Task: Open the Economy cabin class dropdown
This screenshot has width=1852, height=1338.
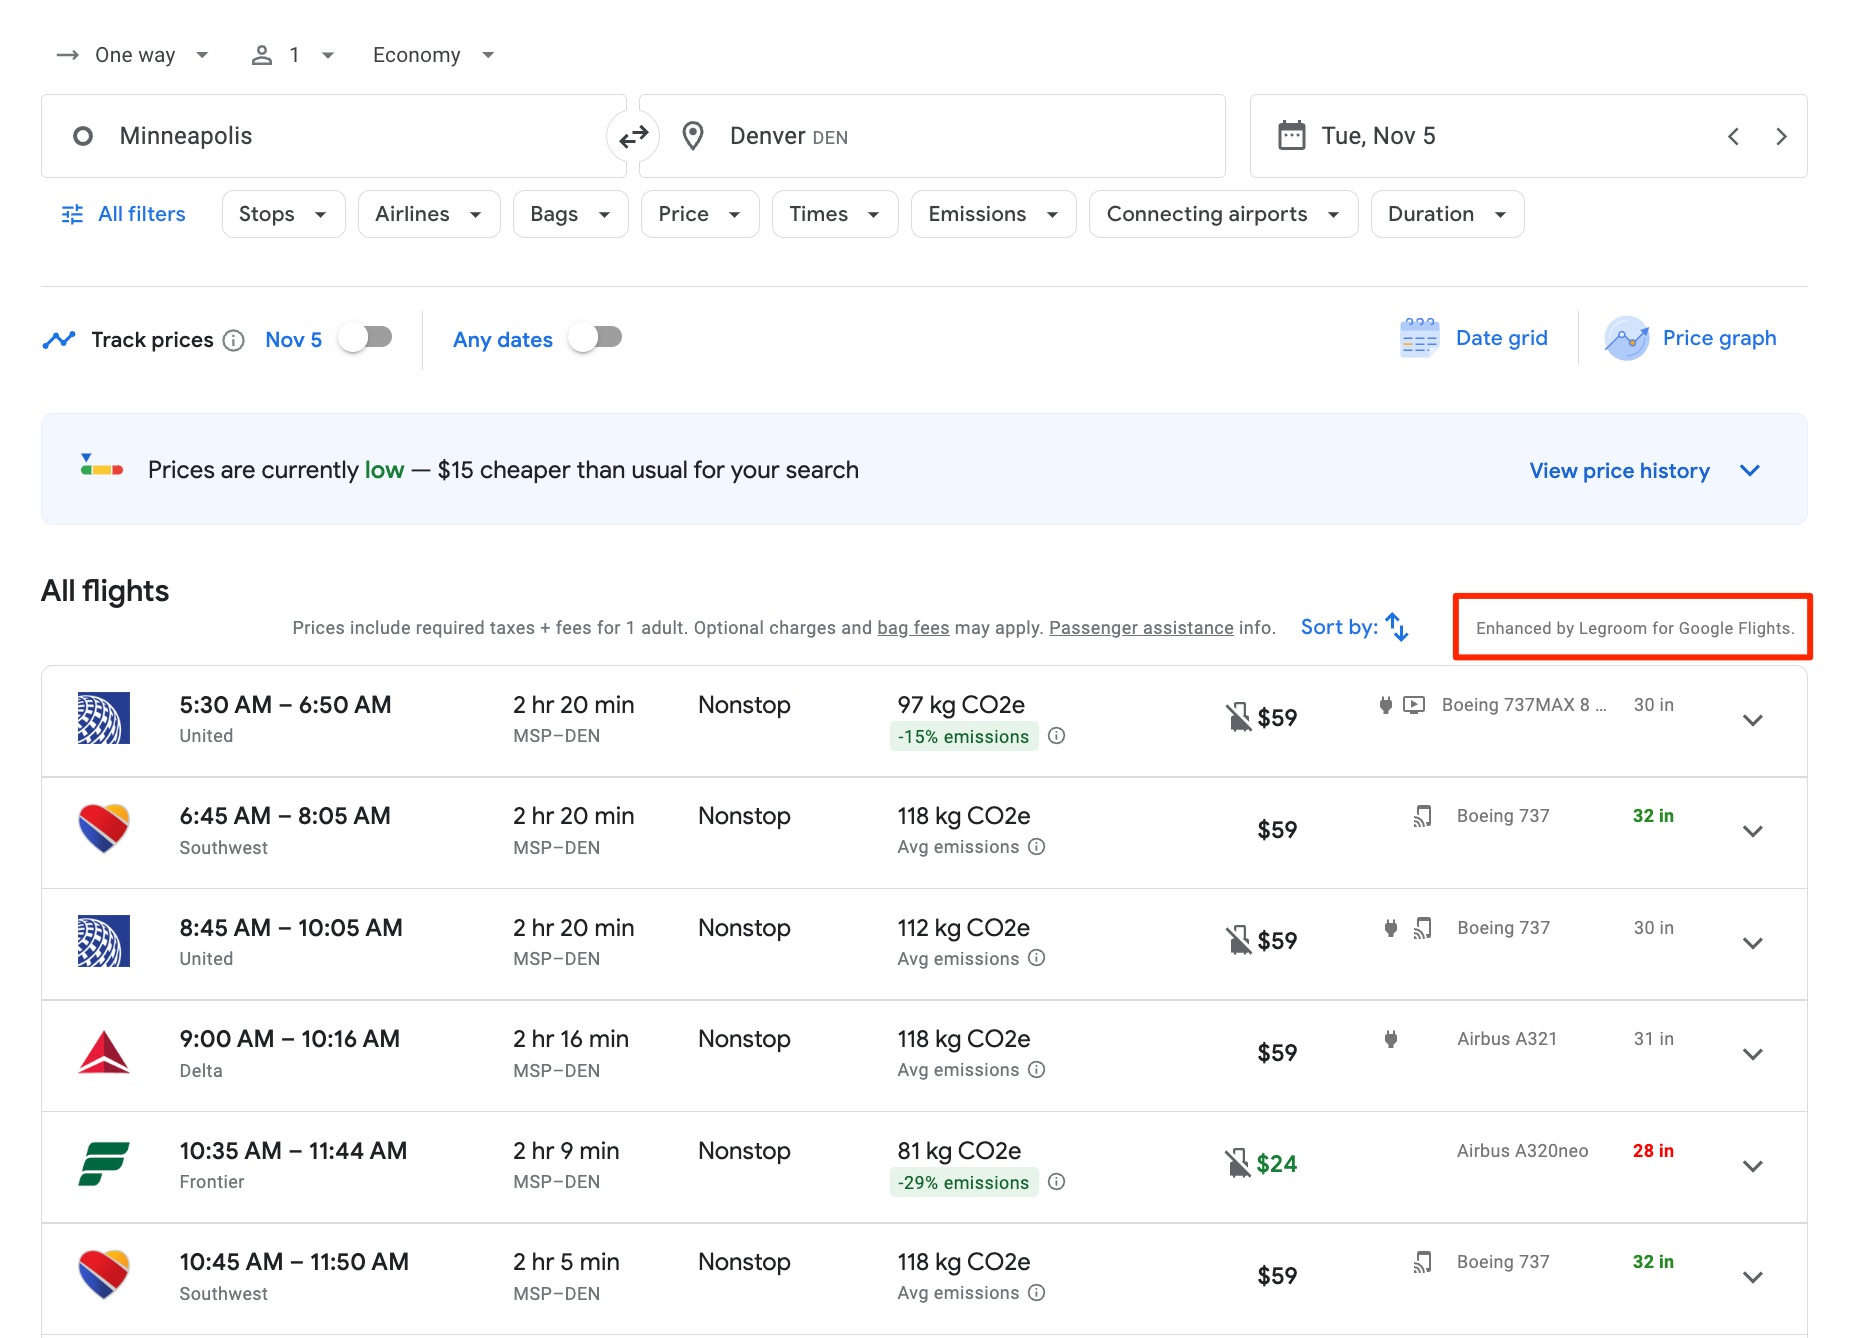Action: [x=432, y=55]
